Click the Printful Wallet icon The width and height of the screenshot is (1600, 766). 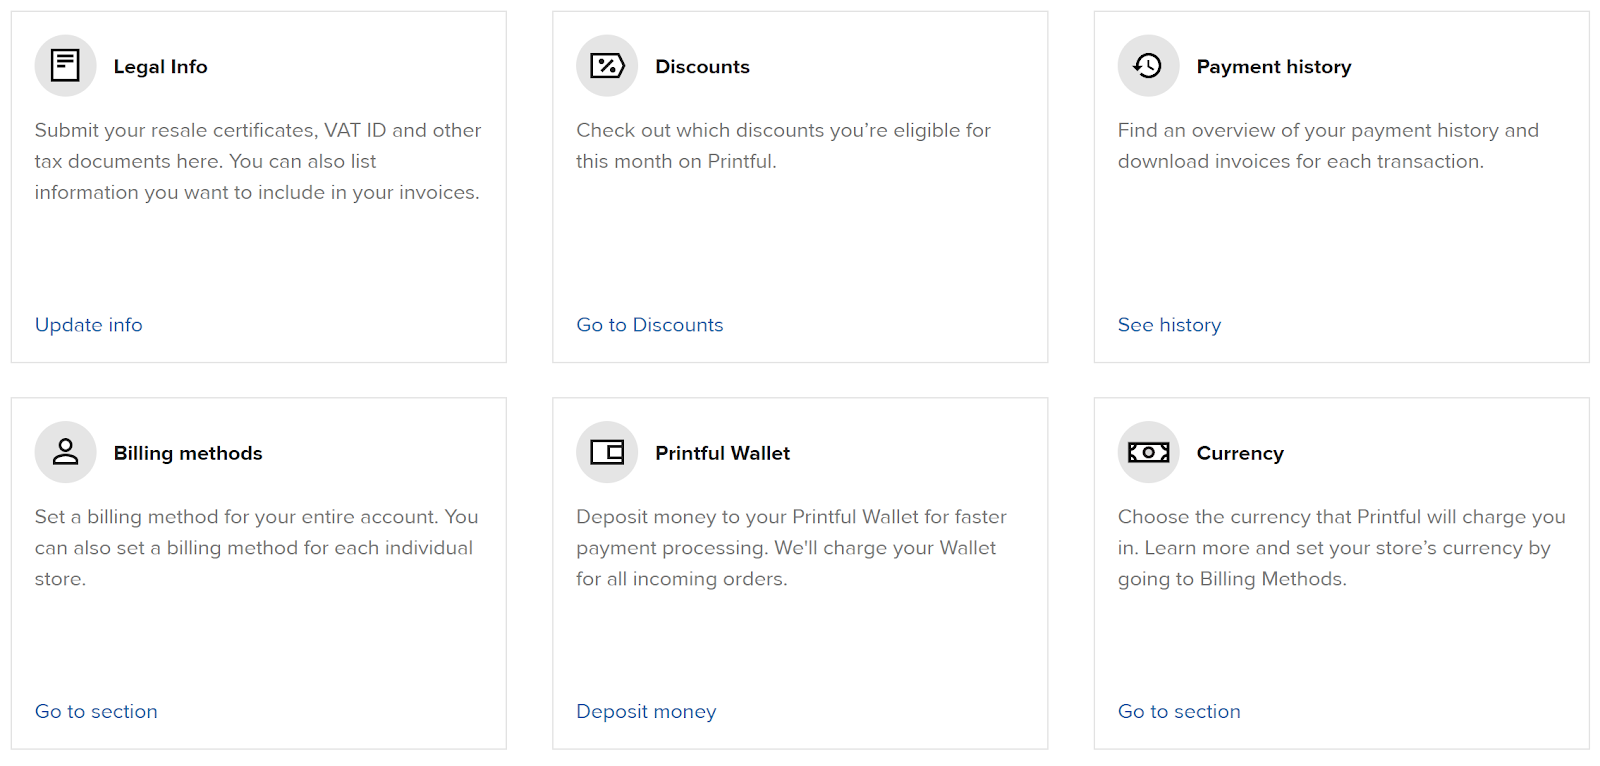coord(607,452)
